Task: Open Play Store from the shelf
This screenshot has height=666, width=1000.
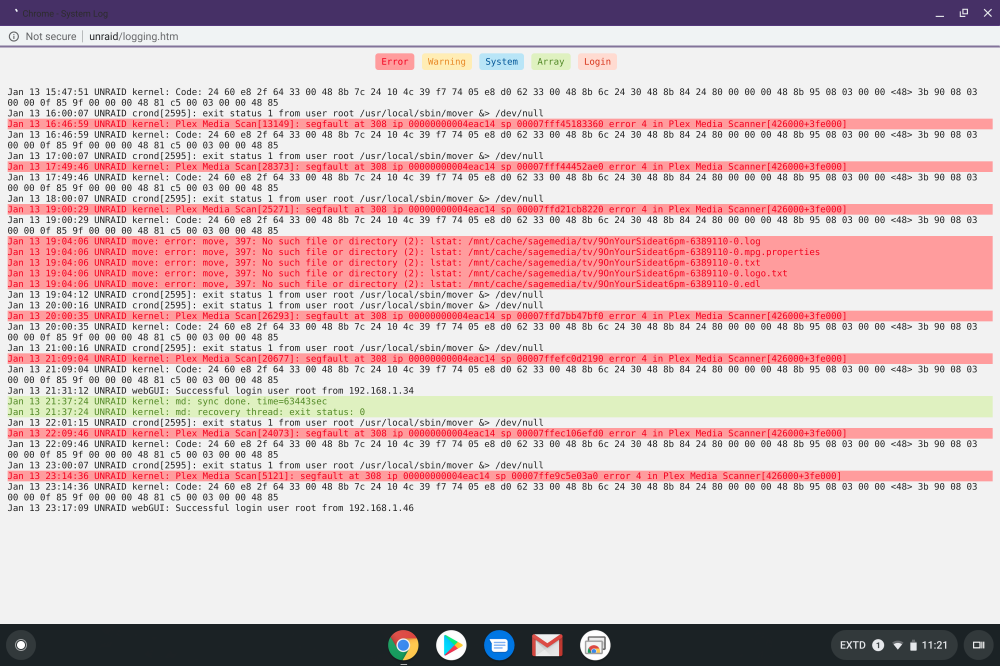Action: click(x=451, y=645)
